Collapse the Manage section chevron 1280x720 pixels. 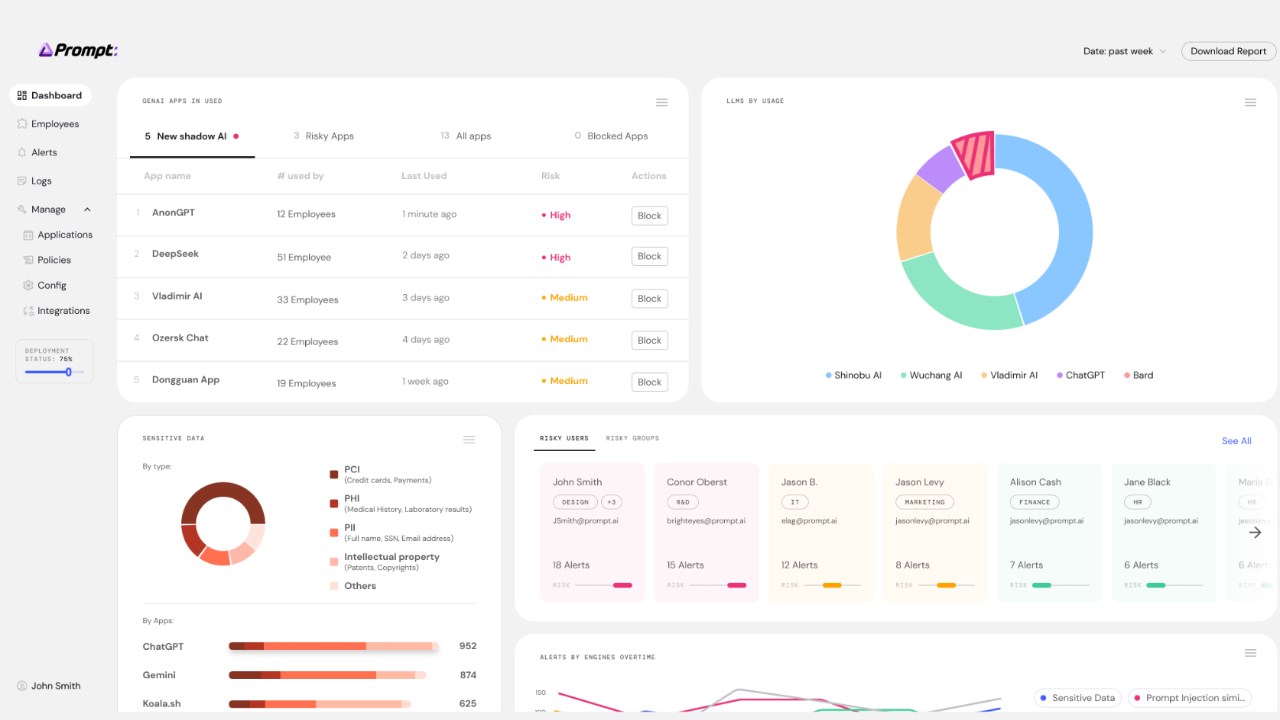[87, 210]
